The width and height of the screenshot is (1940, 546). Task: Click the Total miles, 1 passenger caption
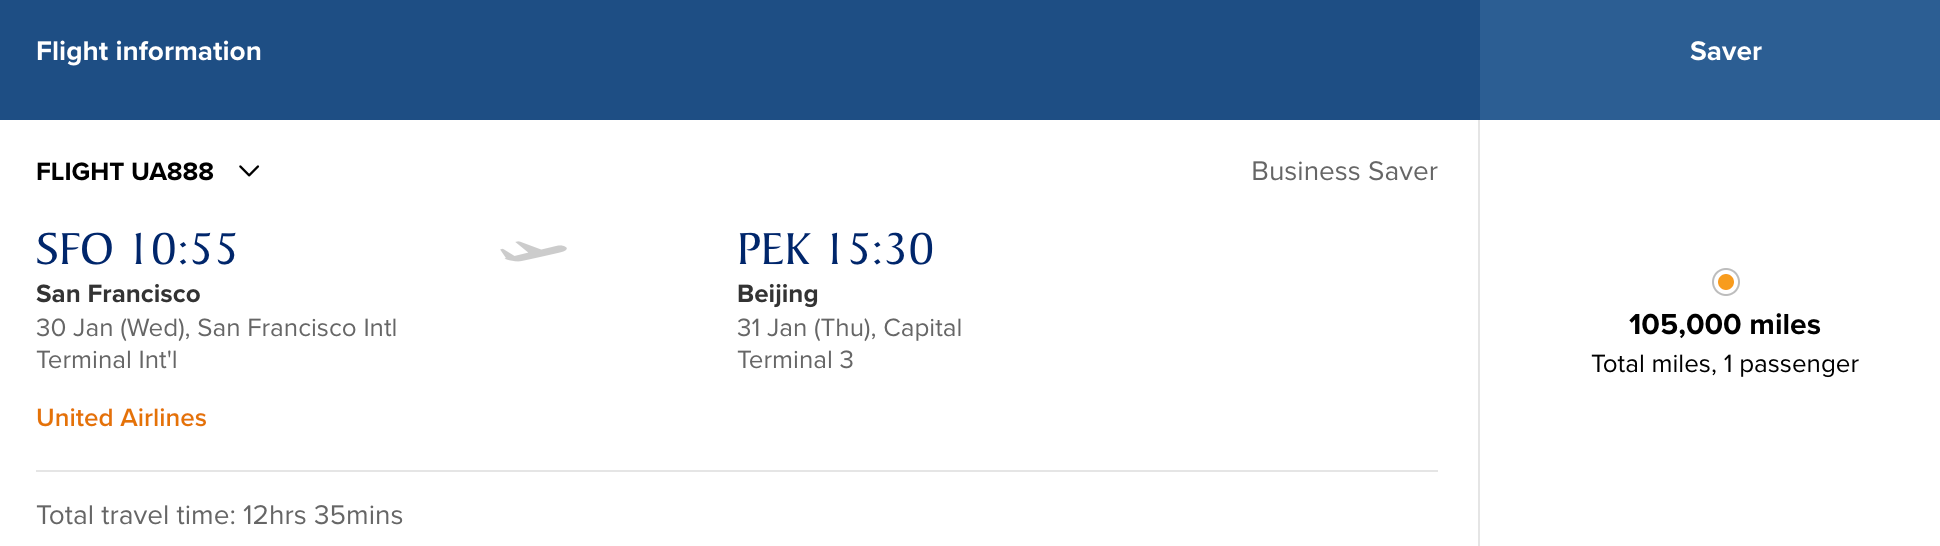pyautogui.click(x=1724, y=364)
